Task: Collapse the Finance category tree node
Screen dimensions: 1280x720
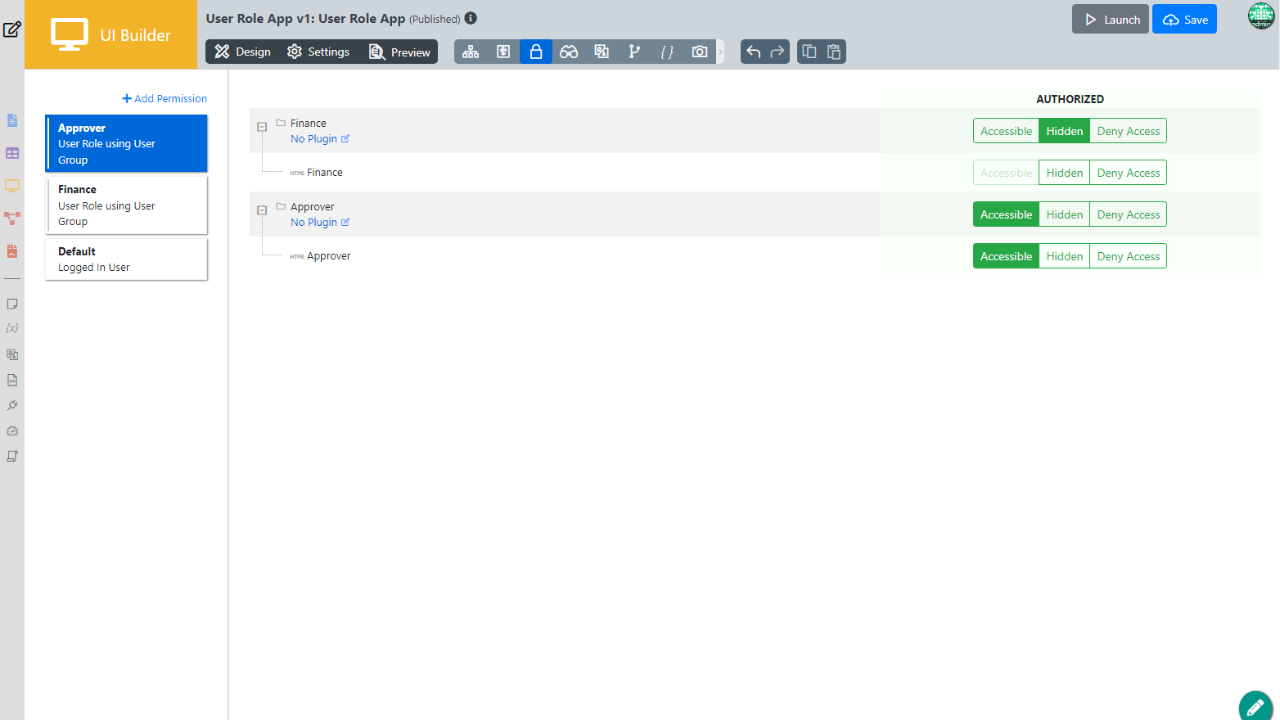Action: pyautogui.click(x=262, y=127)
